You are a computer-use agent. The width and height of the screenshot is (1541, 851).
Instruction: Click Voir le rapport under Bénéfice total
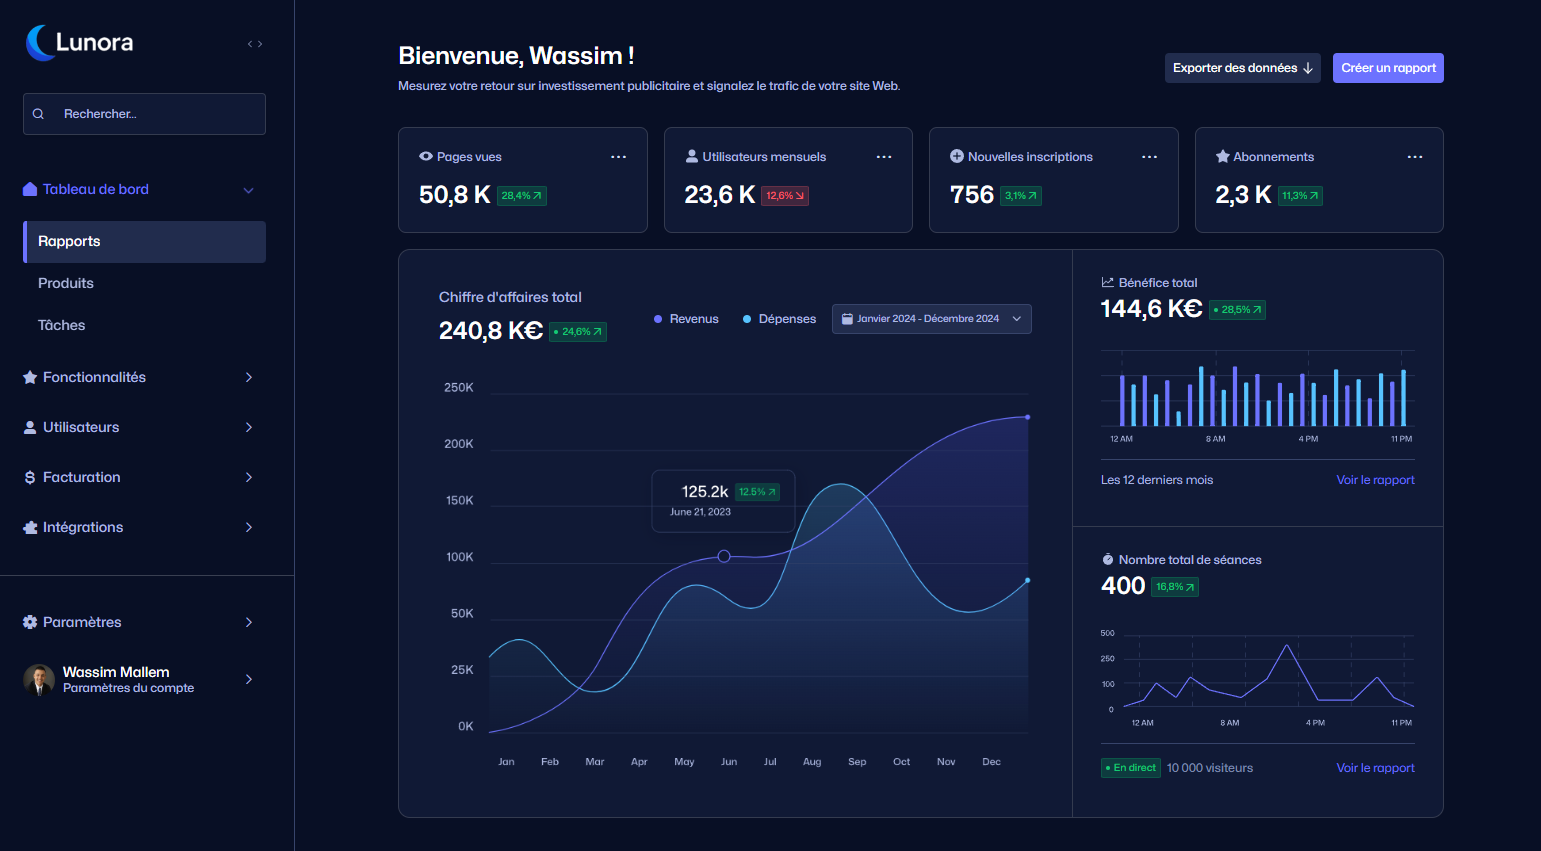coord(1375,480)
